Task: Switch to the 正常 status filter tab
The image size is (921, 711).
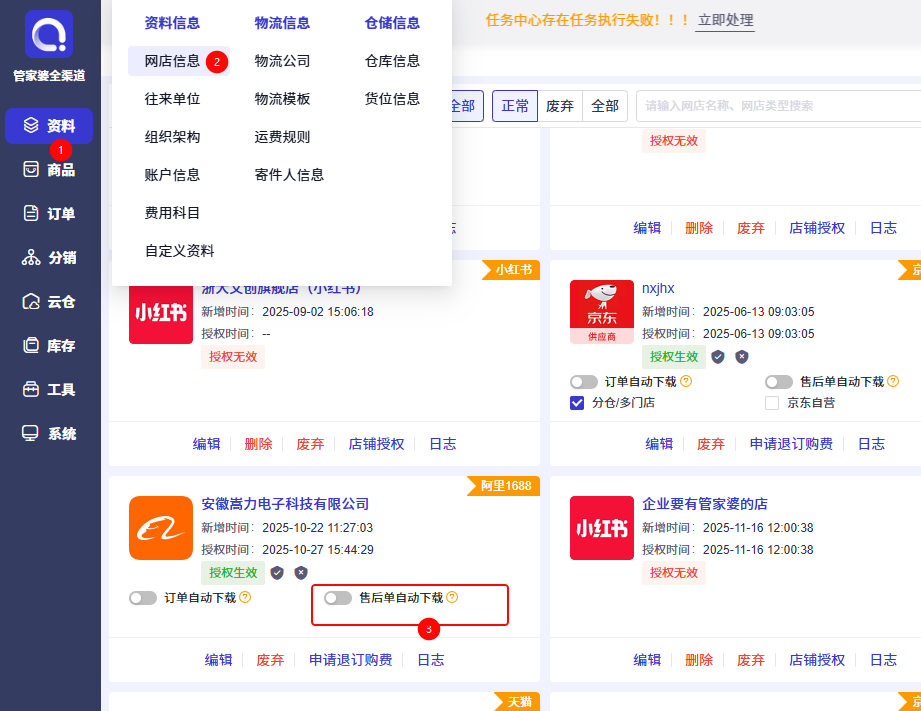Action: point(515,106)
